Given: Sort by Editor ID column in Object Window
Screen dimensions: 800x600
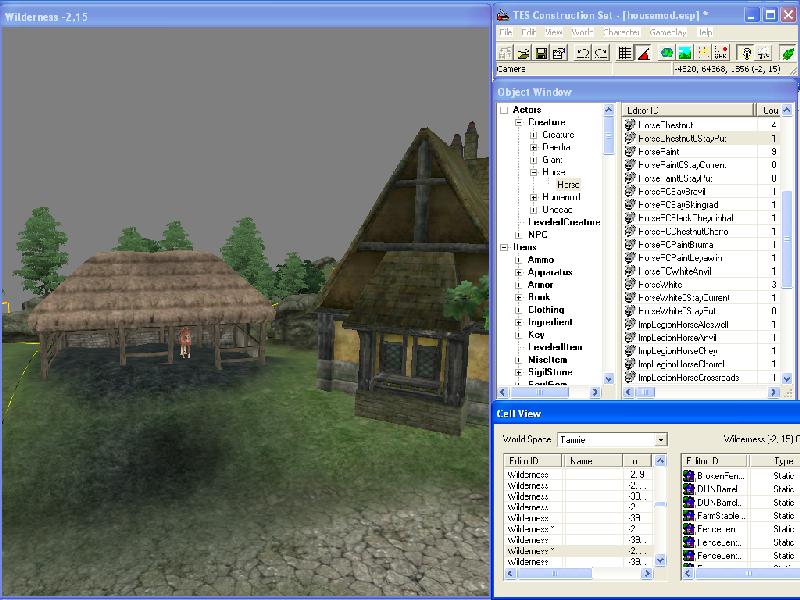Looking at the screenshot, I should point(688,110).
